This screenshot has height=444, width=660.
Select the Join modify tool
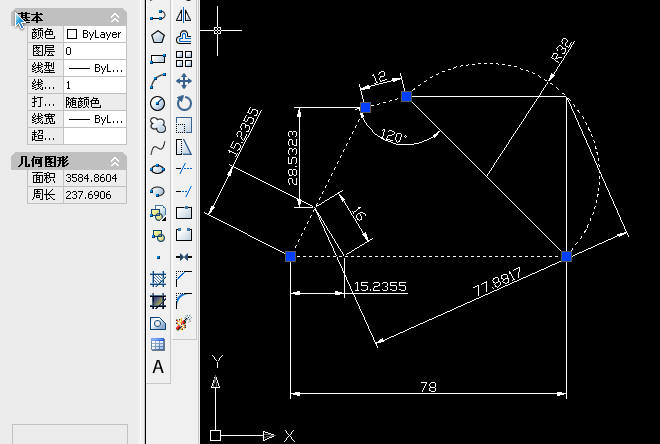coord(184,257)
